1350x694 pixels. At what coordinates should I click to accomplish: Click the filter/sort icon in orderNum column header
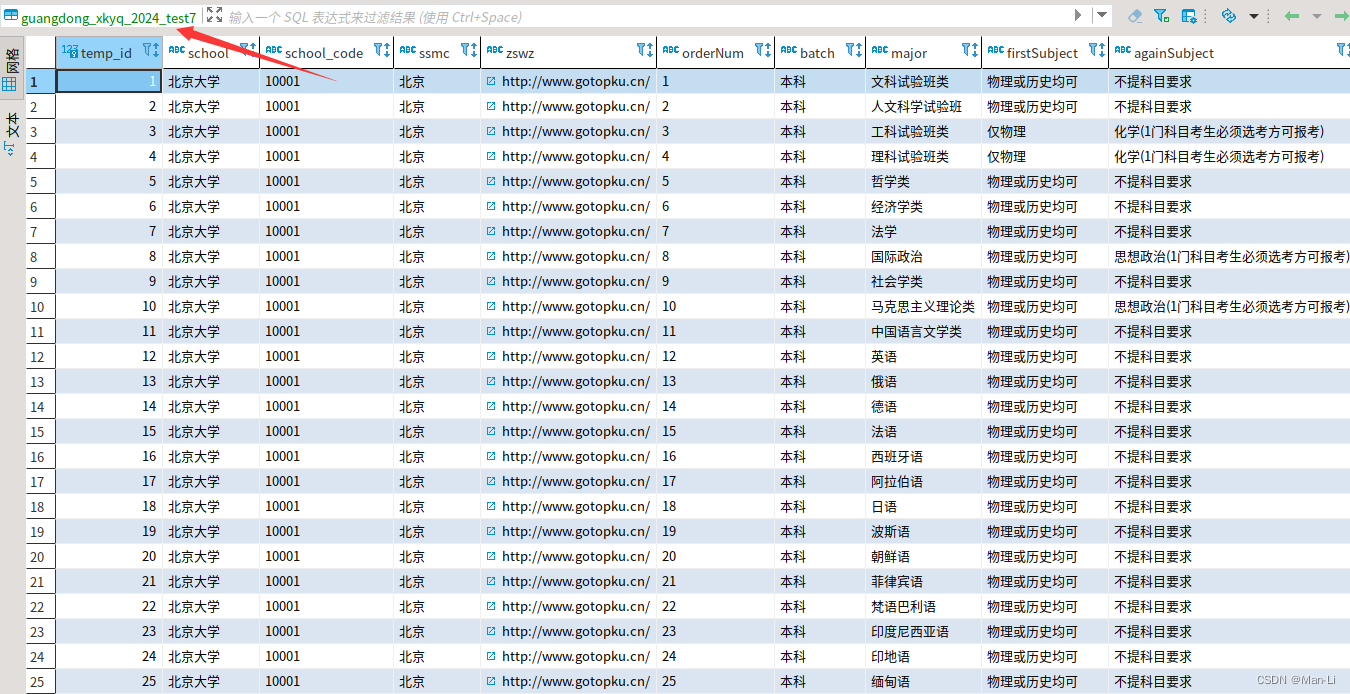(763, 49)
